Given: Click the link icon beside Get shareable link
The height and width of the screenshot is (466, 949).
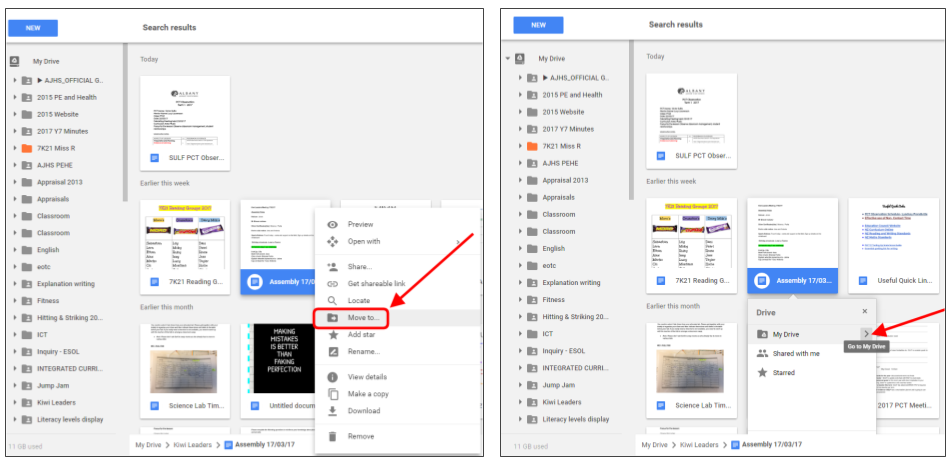Looking at the screenshot, I should pyautogui.click(x=332, y=284).
